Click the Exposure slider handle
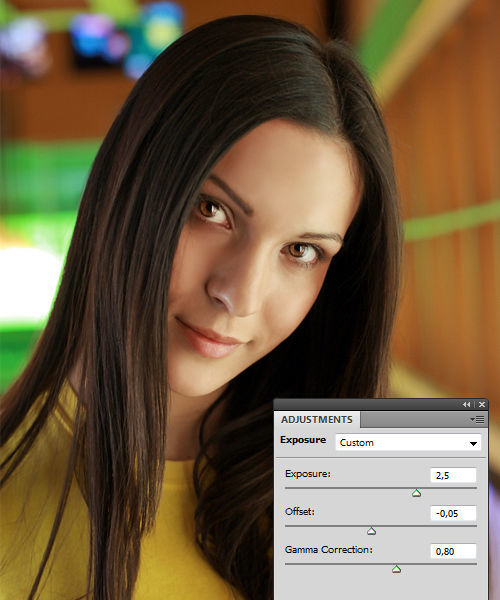 tap(417, 493)
